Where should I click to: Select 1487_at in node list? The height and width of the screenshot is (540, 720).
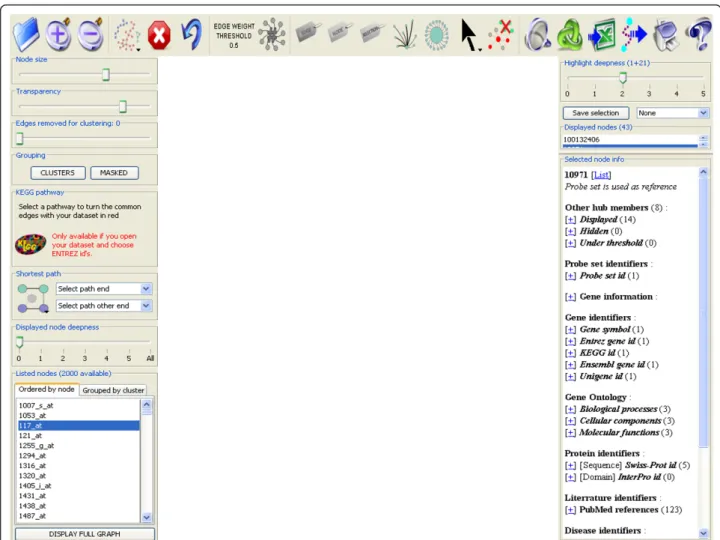(79, 516)
